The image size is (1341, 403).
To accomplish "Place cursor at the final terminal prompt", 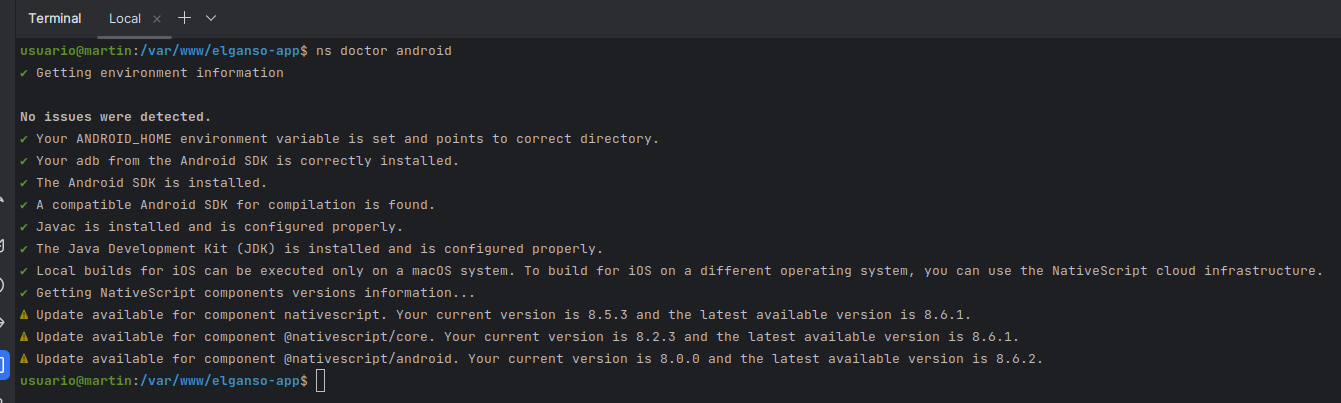I will tap(320, 380).
